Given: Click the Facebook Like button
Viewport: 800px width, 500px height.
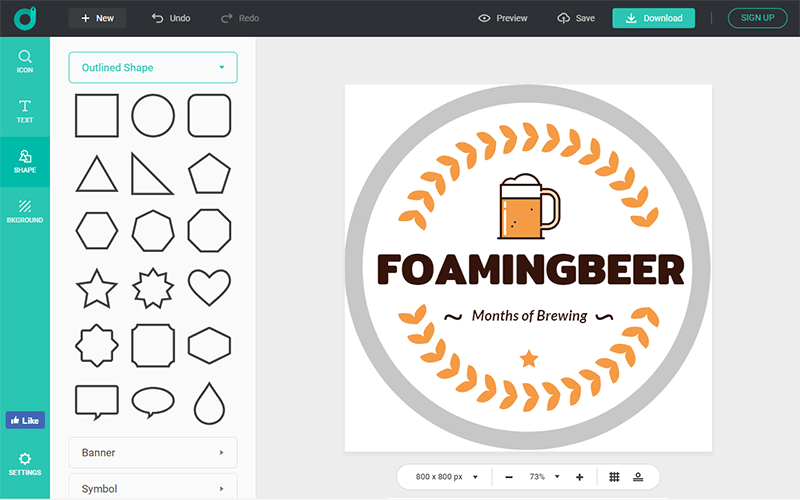Looking at the screenshot, I should coord(25,421).
